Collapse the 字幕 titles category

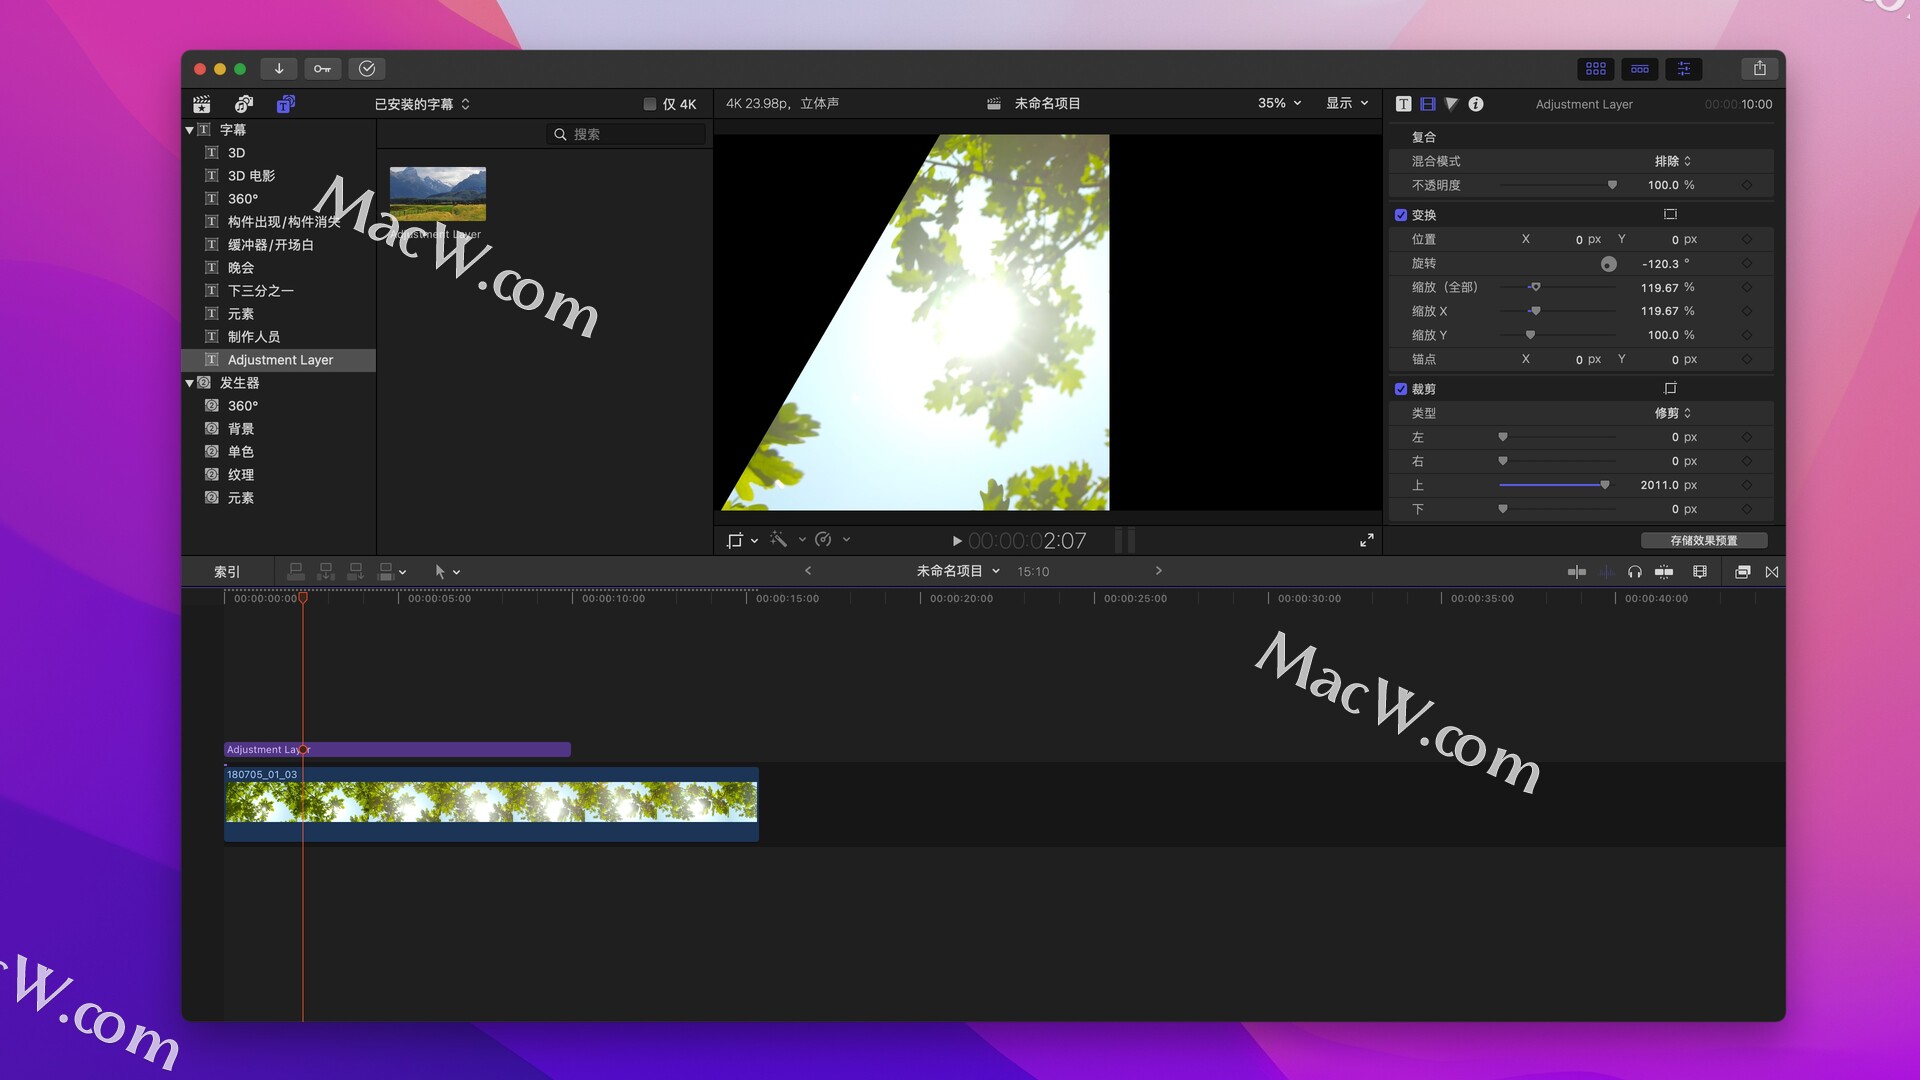click(189, 130)
